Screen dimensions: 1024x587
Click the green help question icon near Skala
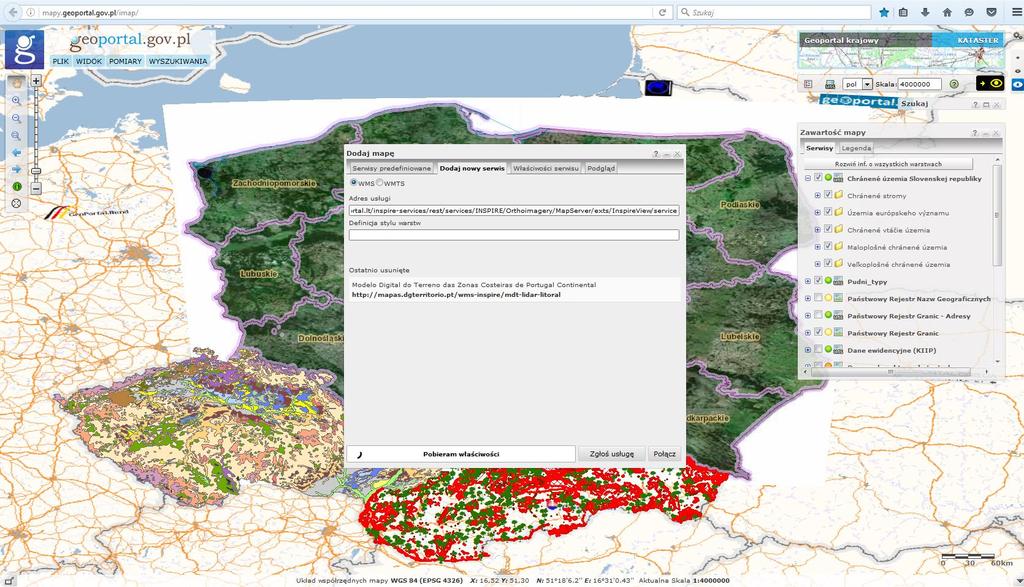tap(954, 84)
